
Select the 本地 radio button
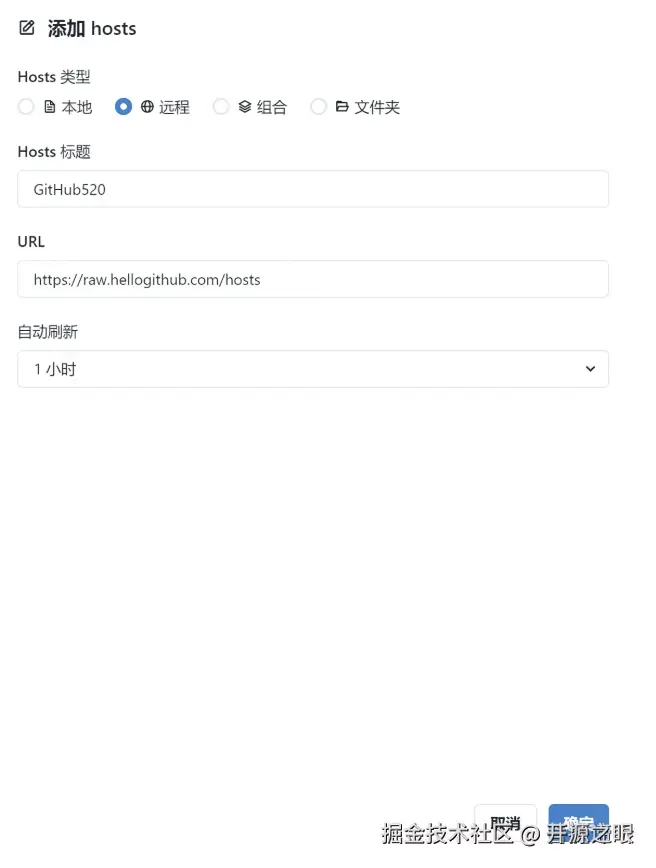[26, 106]
